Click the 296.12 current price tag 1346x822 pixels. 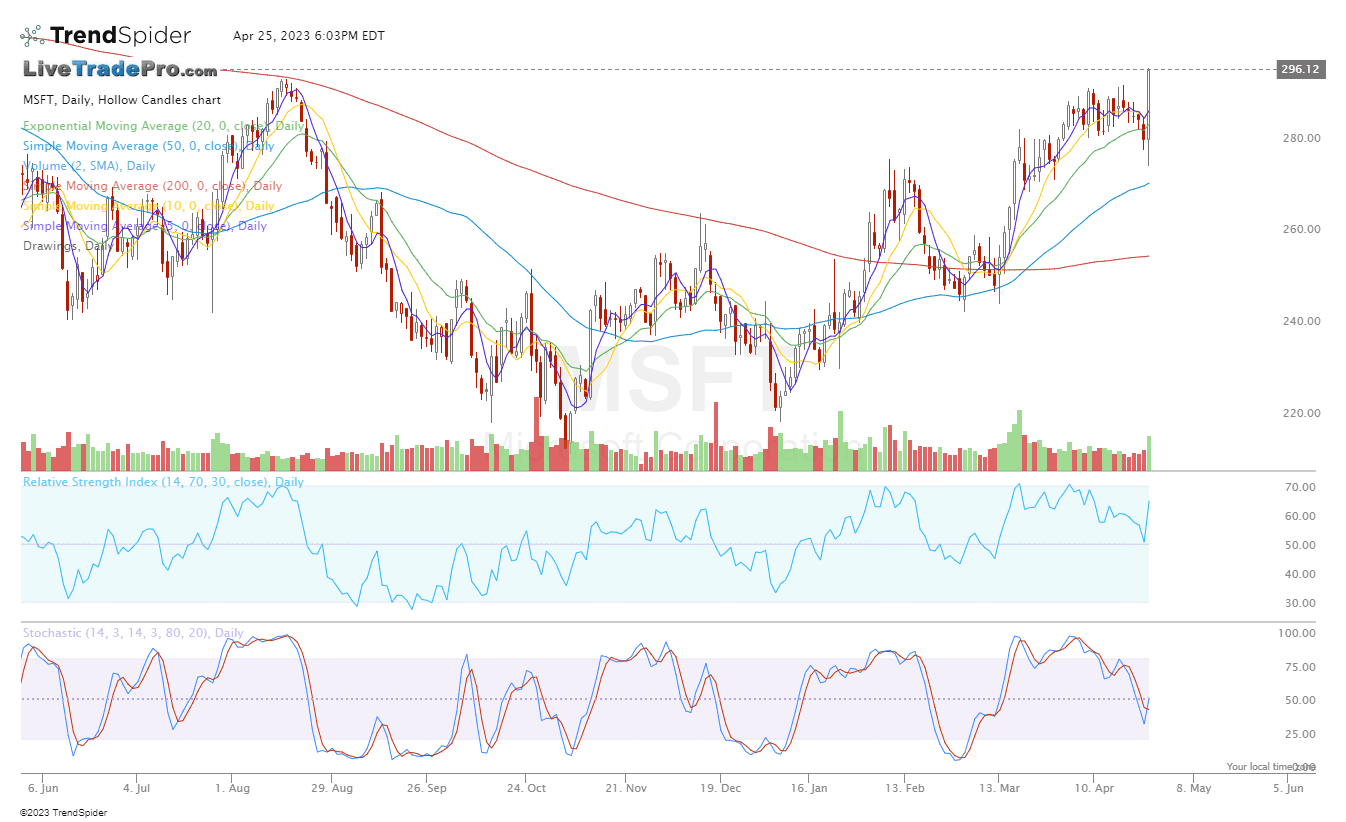[x=1300, y=70]
